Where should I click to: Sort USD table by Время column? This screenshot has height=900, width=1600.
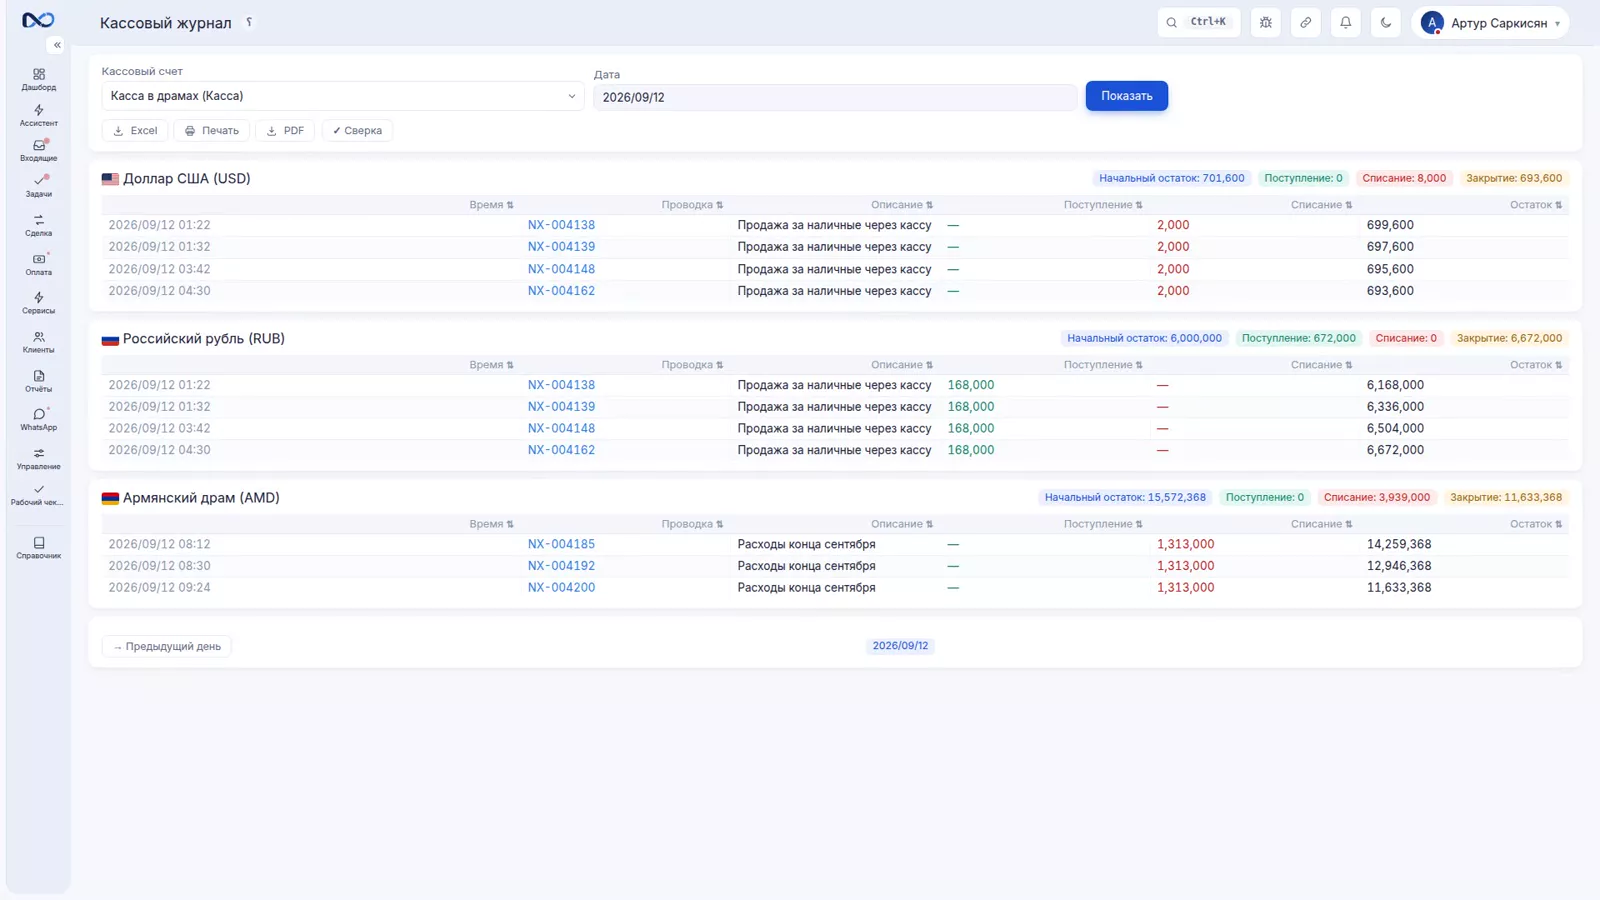[x=491, y=205]
